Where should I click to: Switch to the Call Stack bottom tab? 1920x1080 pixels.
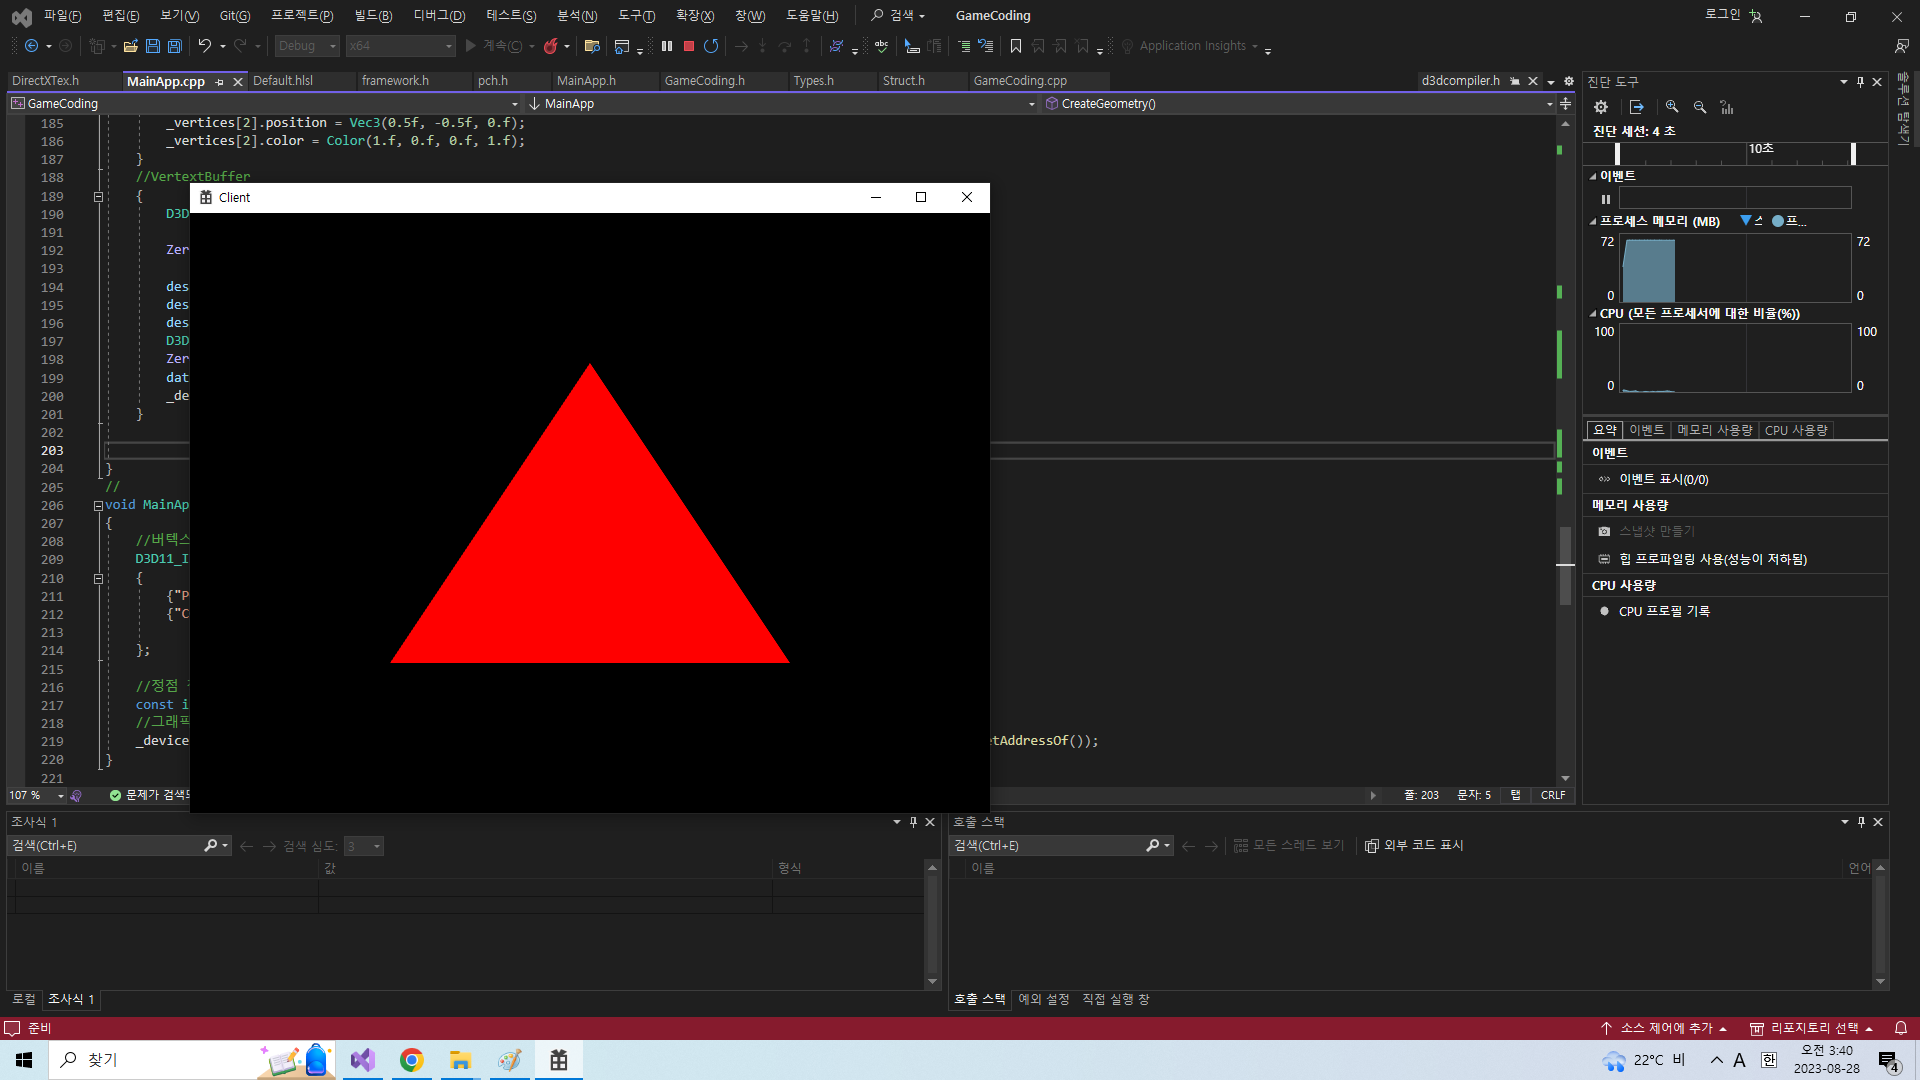pyautogui.click(x=979, y=999)
